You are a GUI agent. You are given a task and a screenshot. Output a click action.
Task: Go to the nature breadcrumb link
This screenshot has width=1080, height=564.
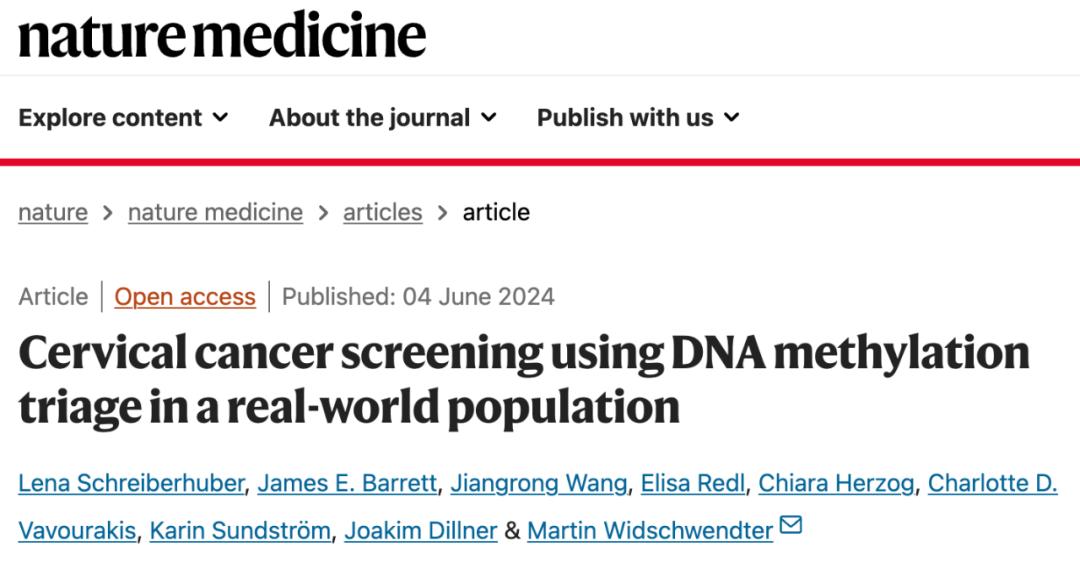click(x=53, y=212)
